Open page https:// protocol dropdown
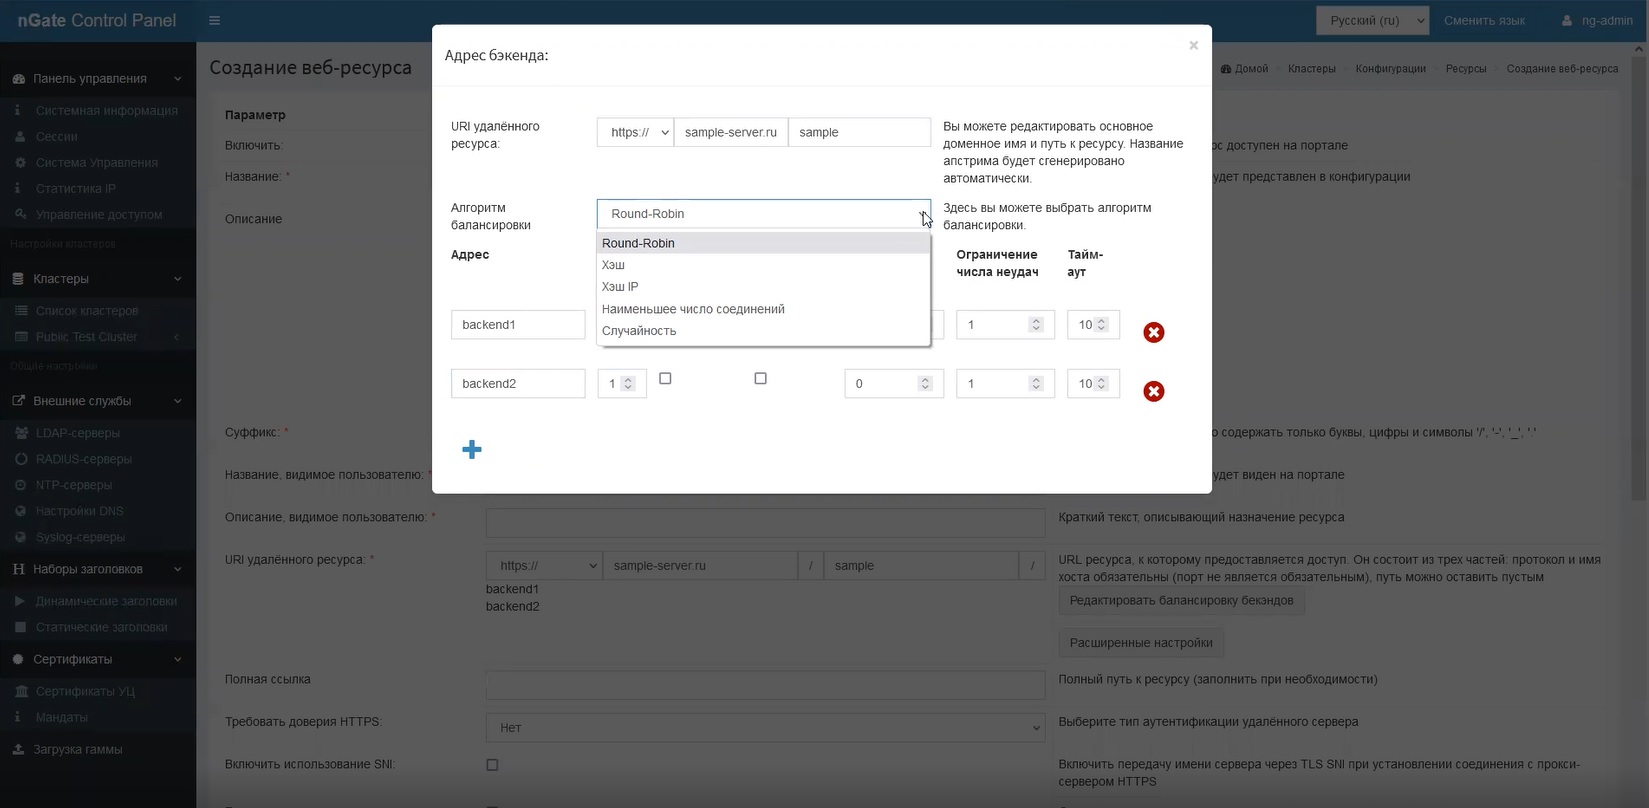Screen dimensions: 1649x808 [x=544, y=566]
